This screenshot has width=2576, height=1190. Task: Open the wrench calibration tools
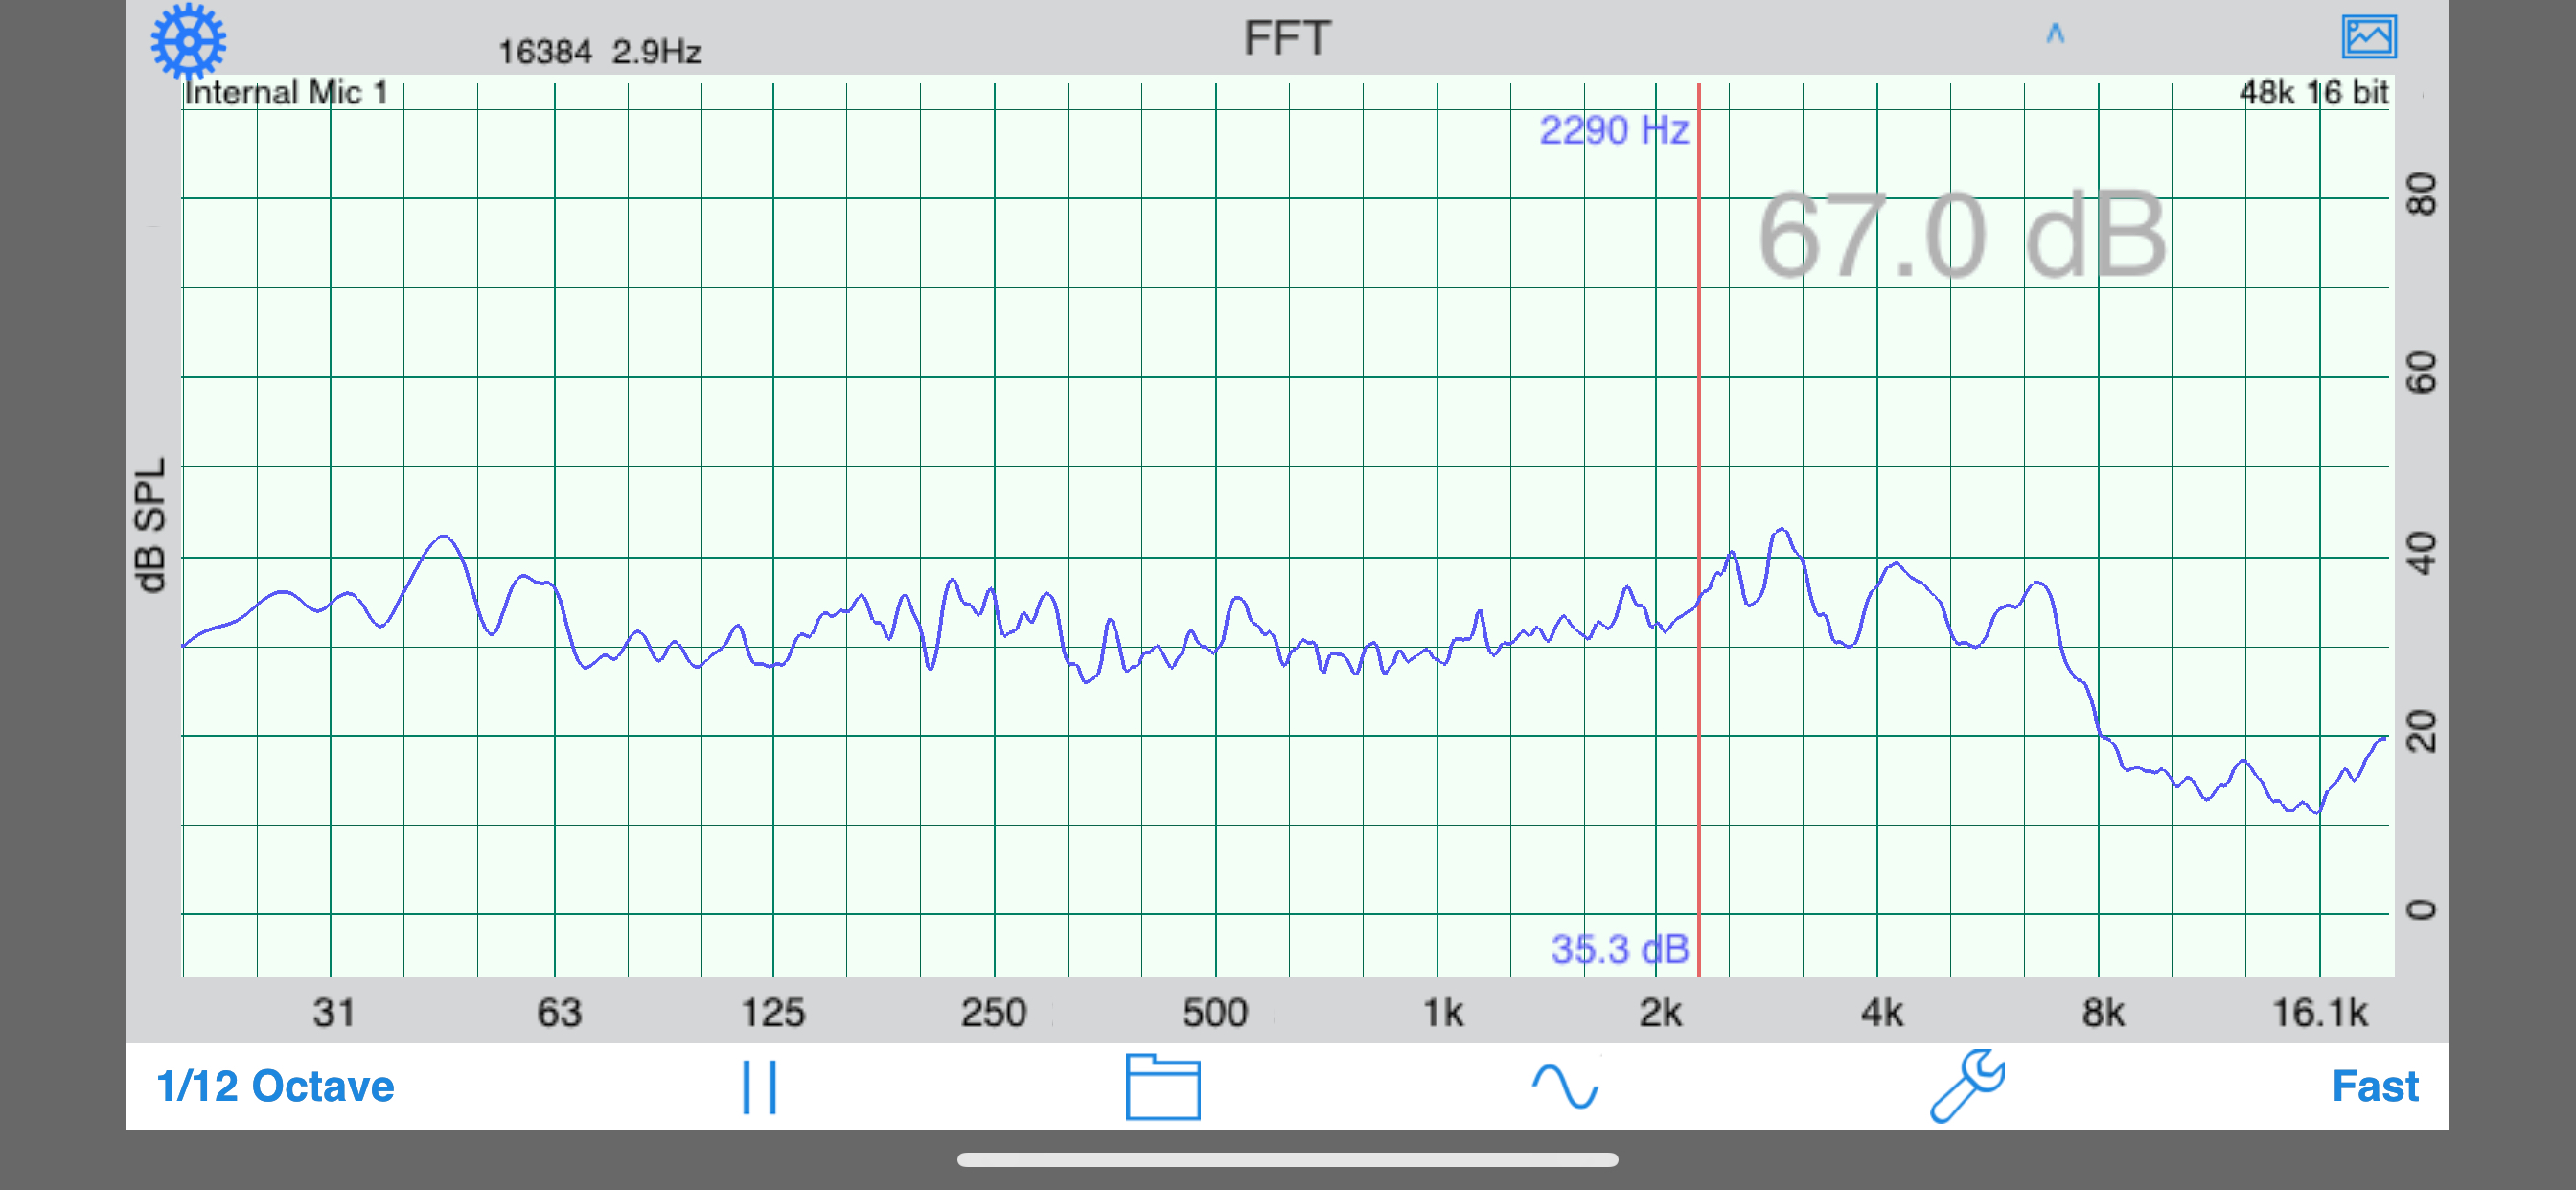point(1969,1086)
